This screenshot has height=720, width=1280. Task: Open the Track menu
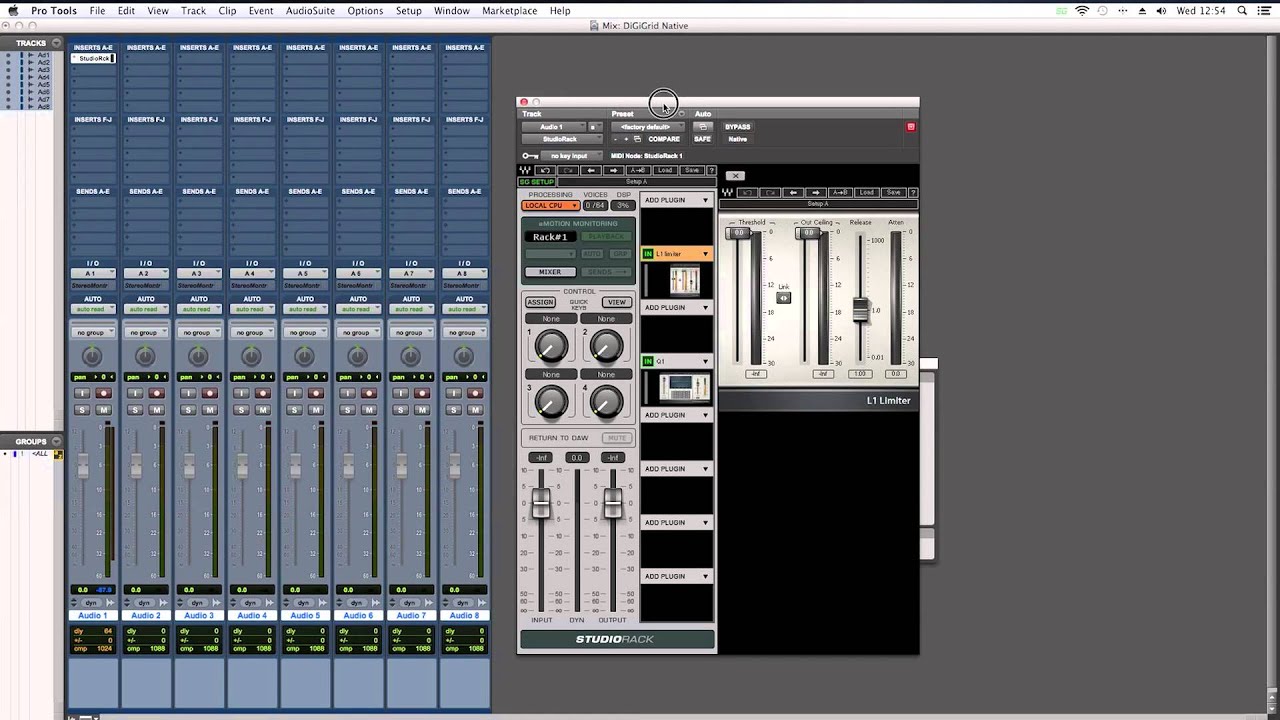(x=193, y=11)
